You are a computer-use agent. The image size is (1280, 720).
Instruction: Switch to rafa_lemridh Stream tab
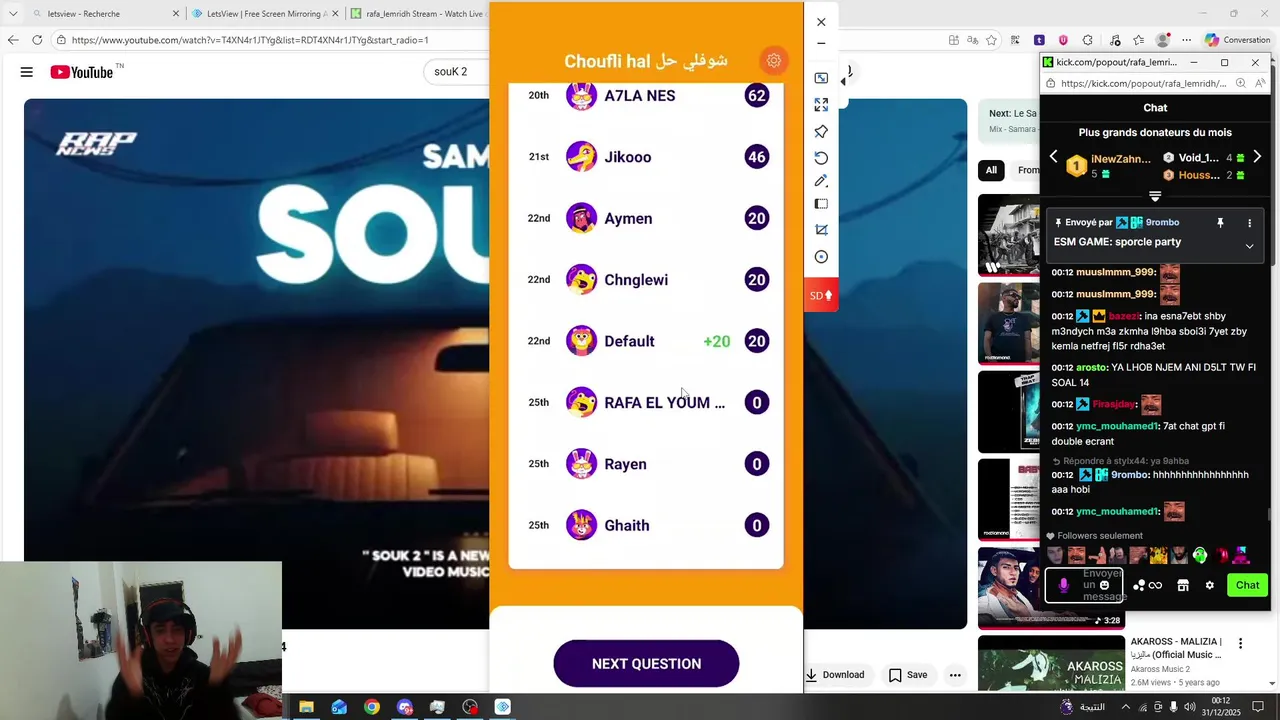418,14
